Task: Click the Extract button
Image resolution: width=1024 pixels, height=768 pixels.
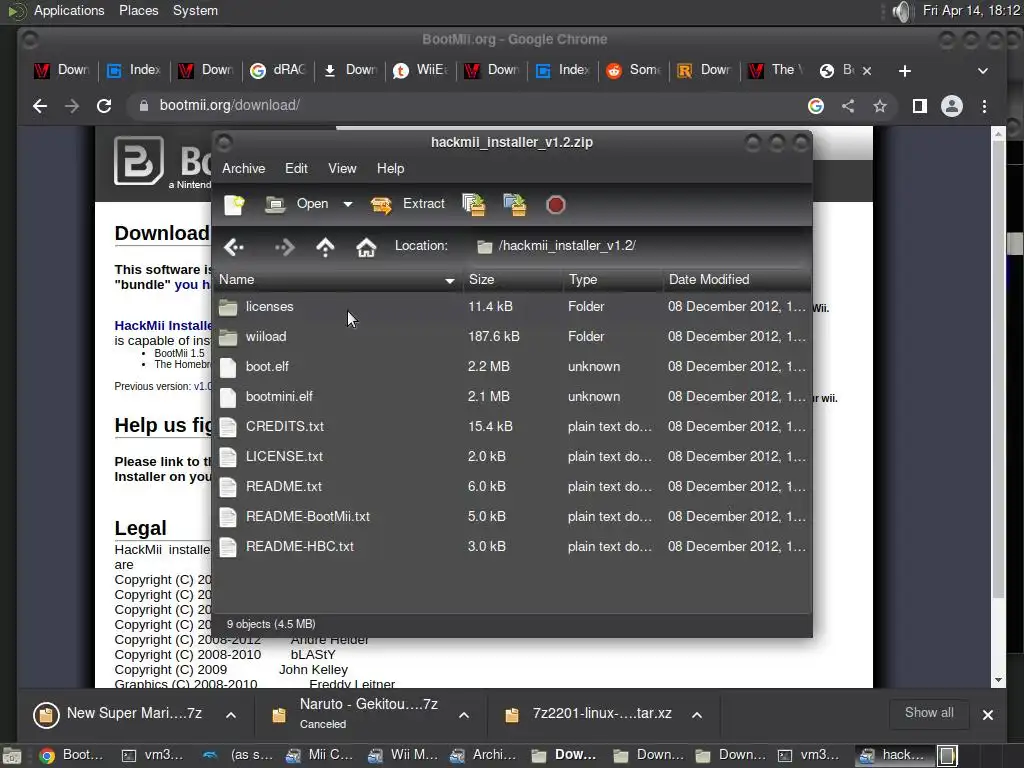Action: point(408,204)
